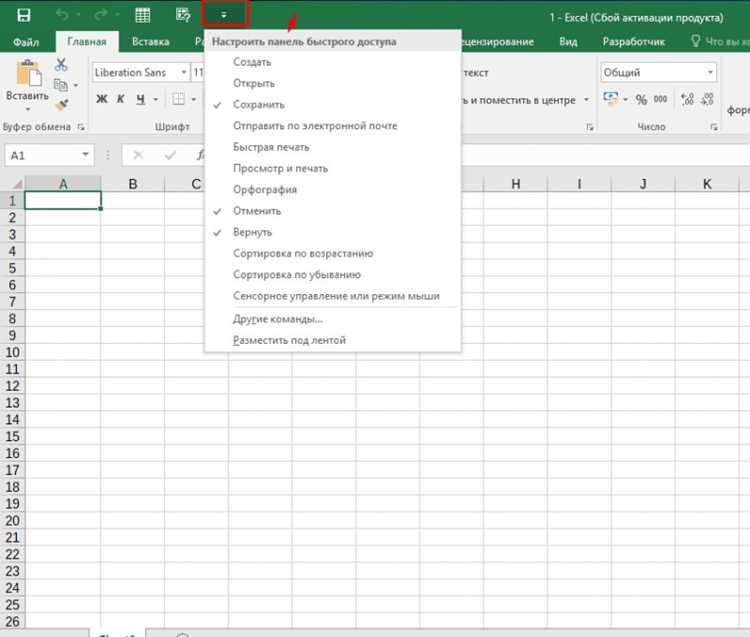The image size is (750, 637).
Task: Expand the borders dropdown arrow
Action: coord(194,99)
